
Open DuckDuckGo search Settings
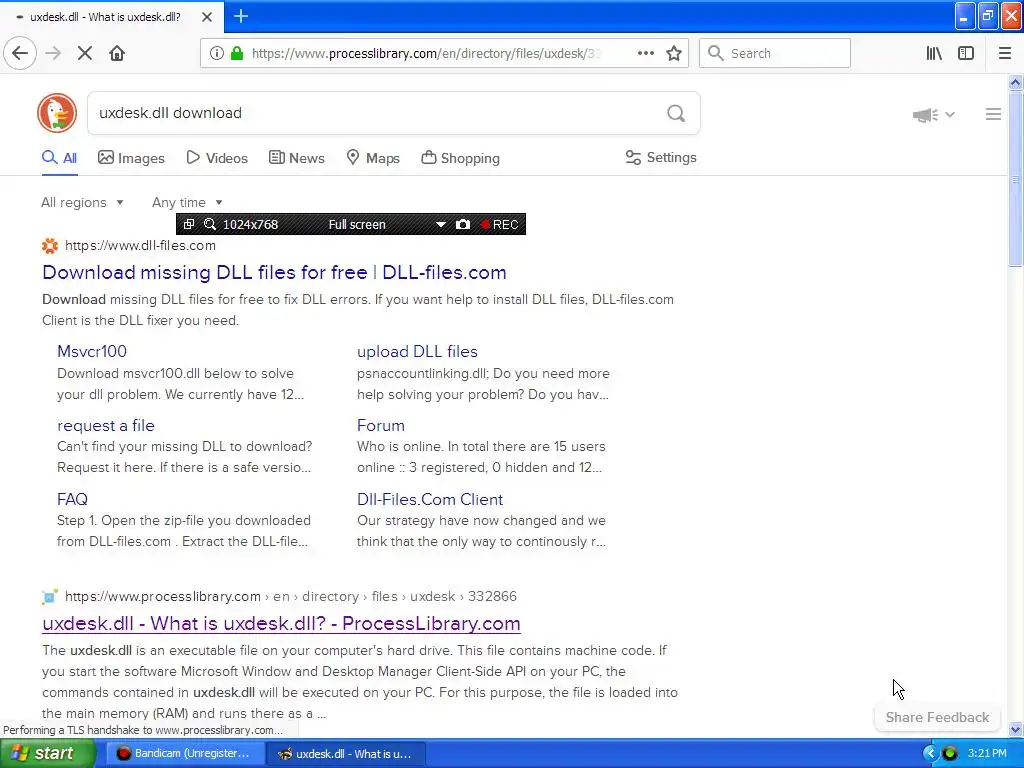661,157
